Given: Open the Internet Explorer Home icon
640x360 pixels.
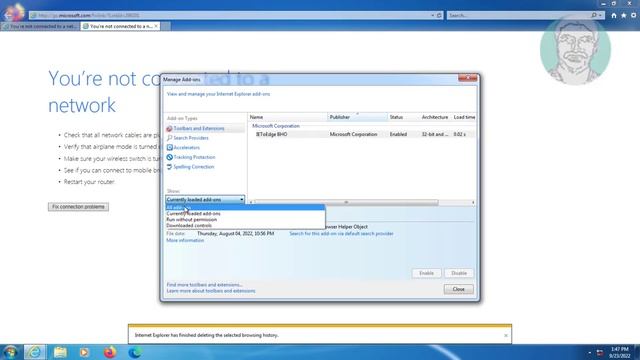Looking at the screenshot, I should point(614,16).
